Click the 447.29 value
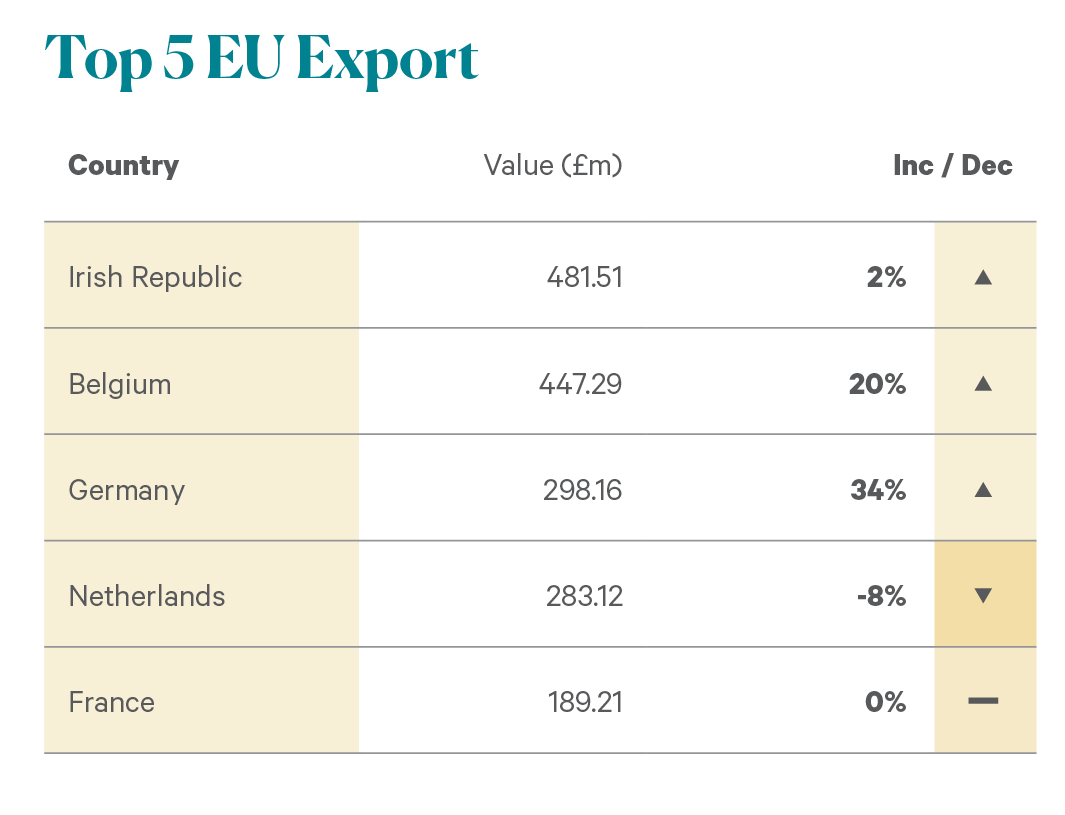The width and height of the screenshot is (1065, 815). [581, 384]
